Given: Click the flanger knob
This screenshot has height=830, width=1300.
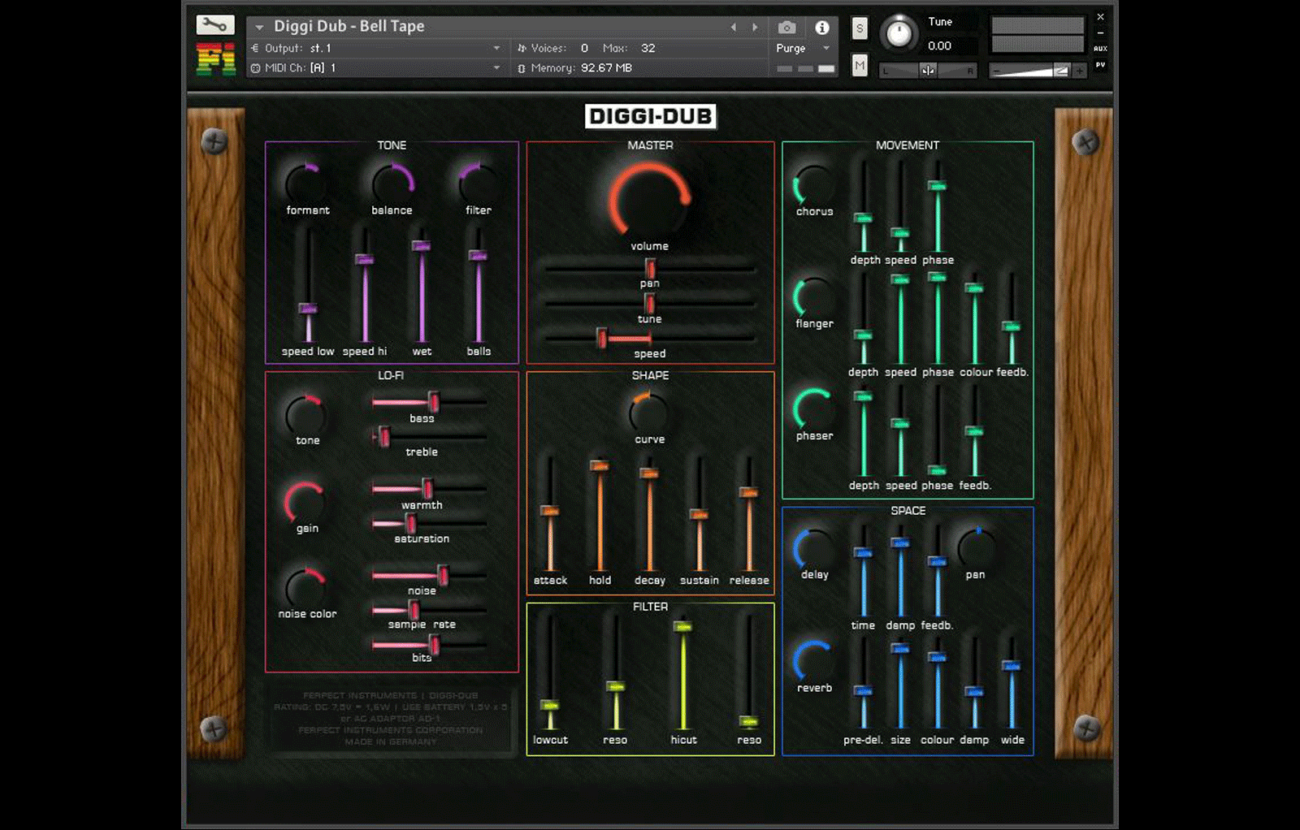Looking at the screenshot, I should click(x=814, y=298).
